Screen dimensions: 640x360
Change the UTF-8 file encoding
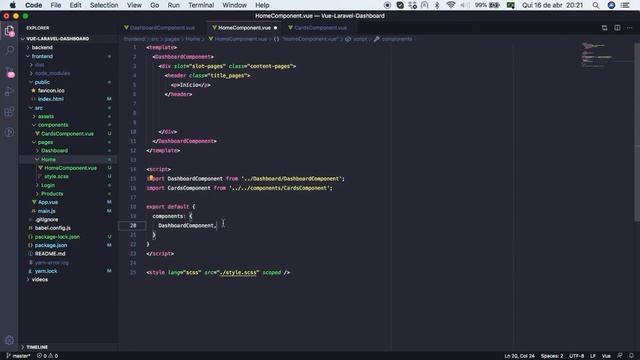(x=576, y=356)
